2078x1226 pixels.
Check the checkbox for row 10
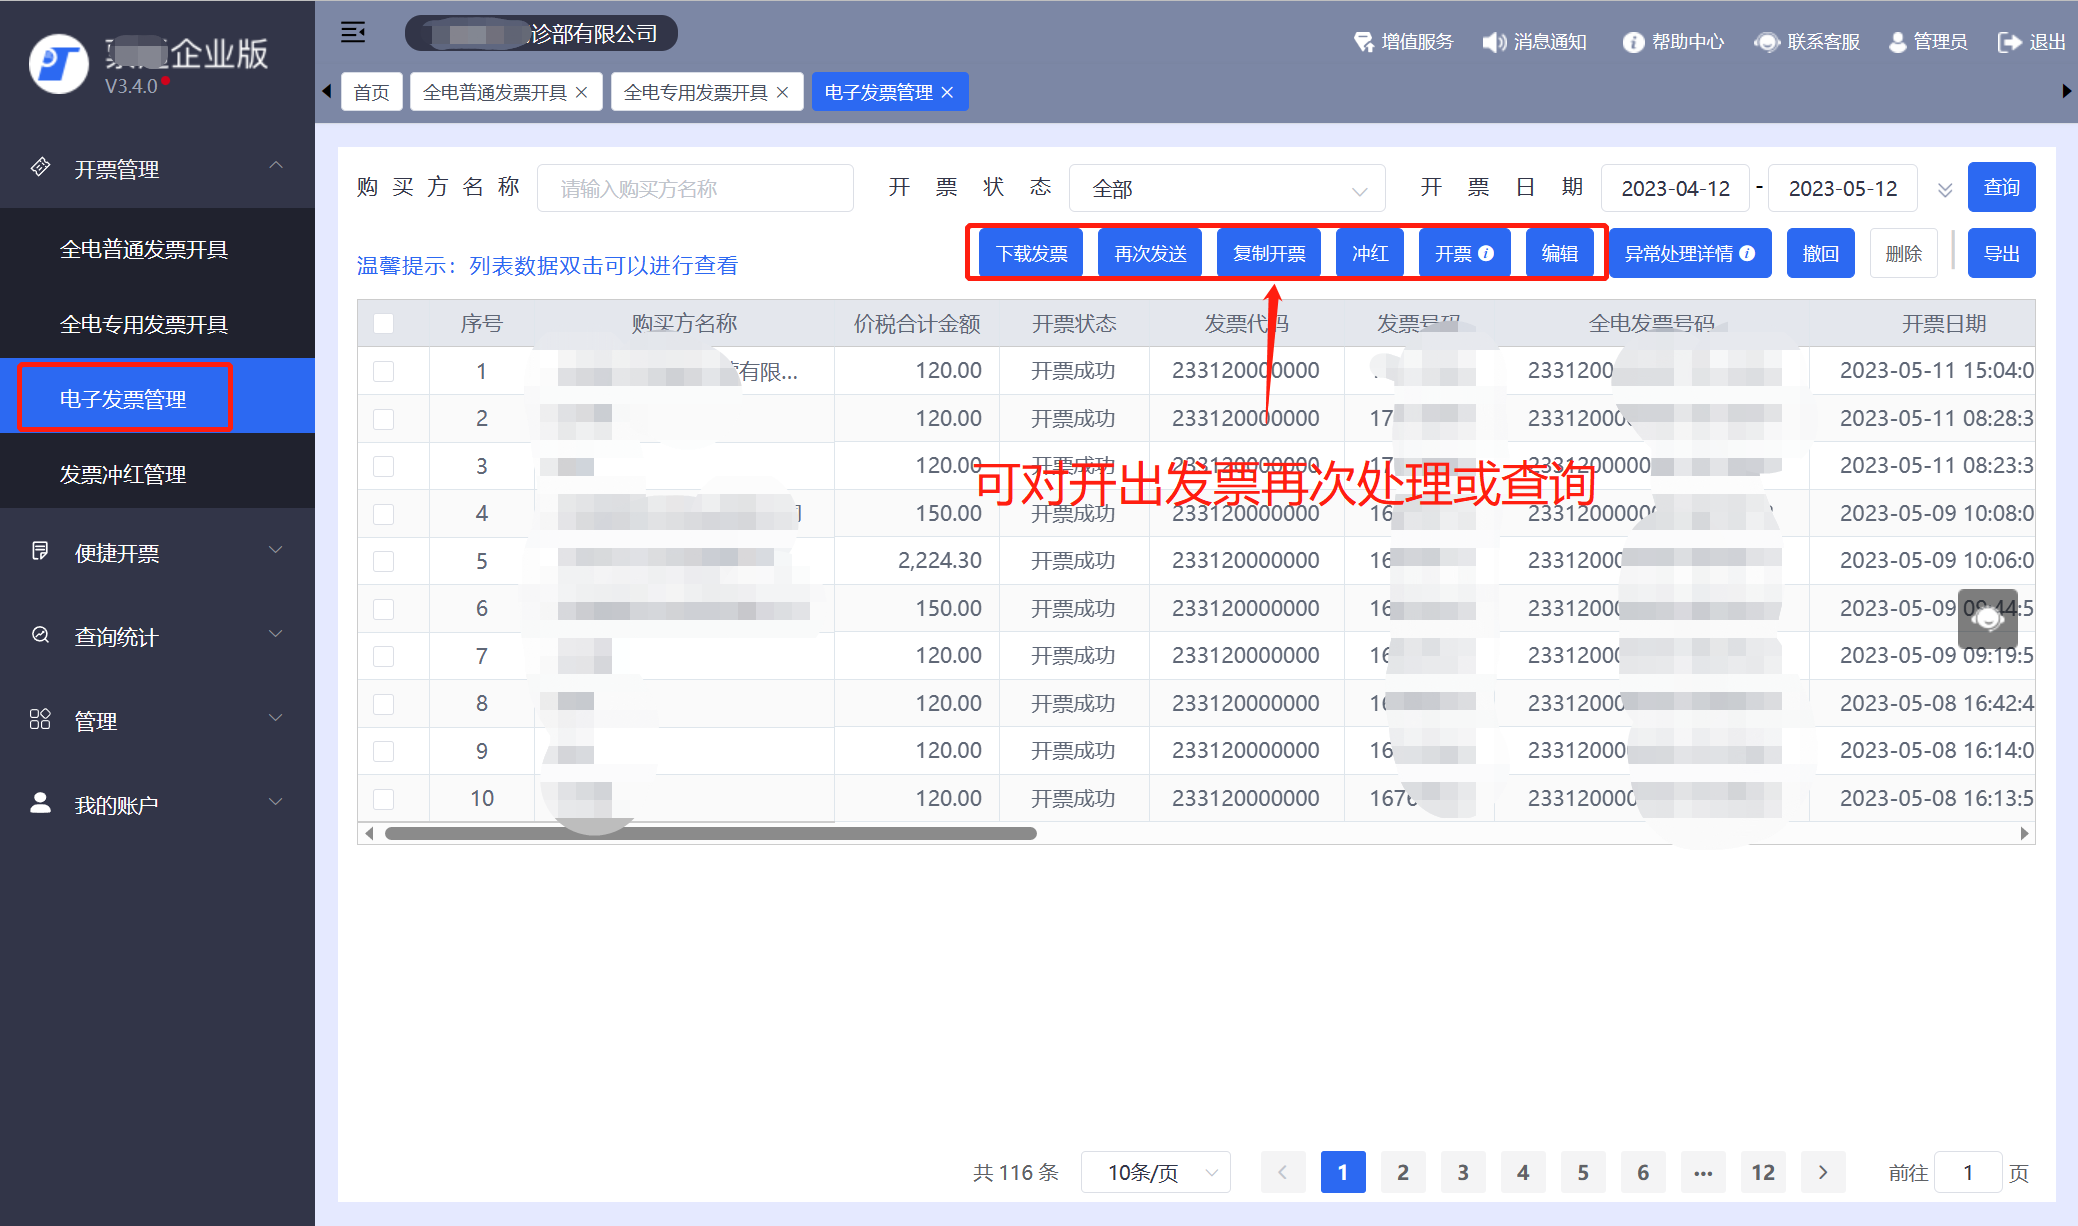click(383, 799)
